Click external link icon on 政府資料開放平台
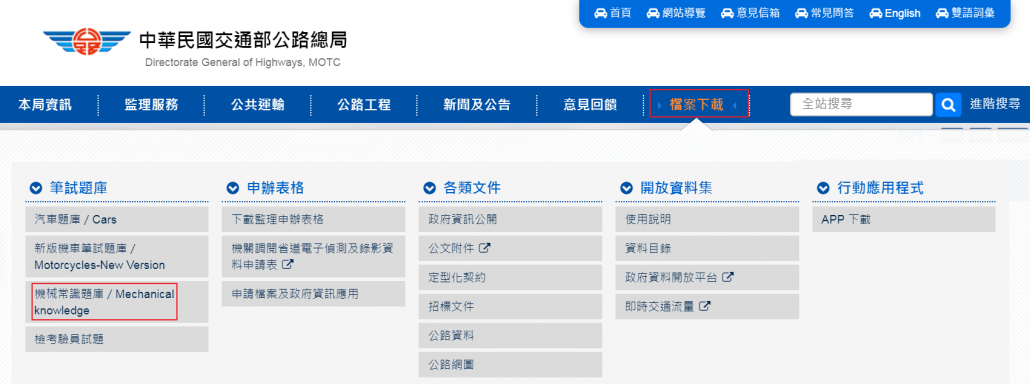 tap(727, 277)
